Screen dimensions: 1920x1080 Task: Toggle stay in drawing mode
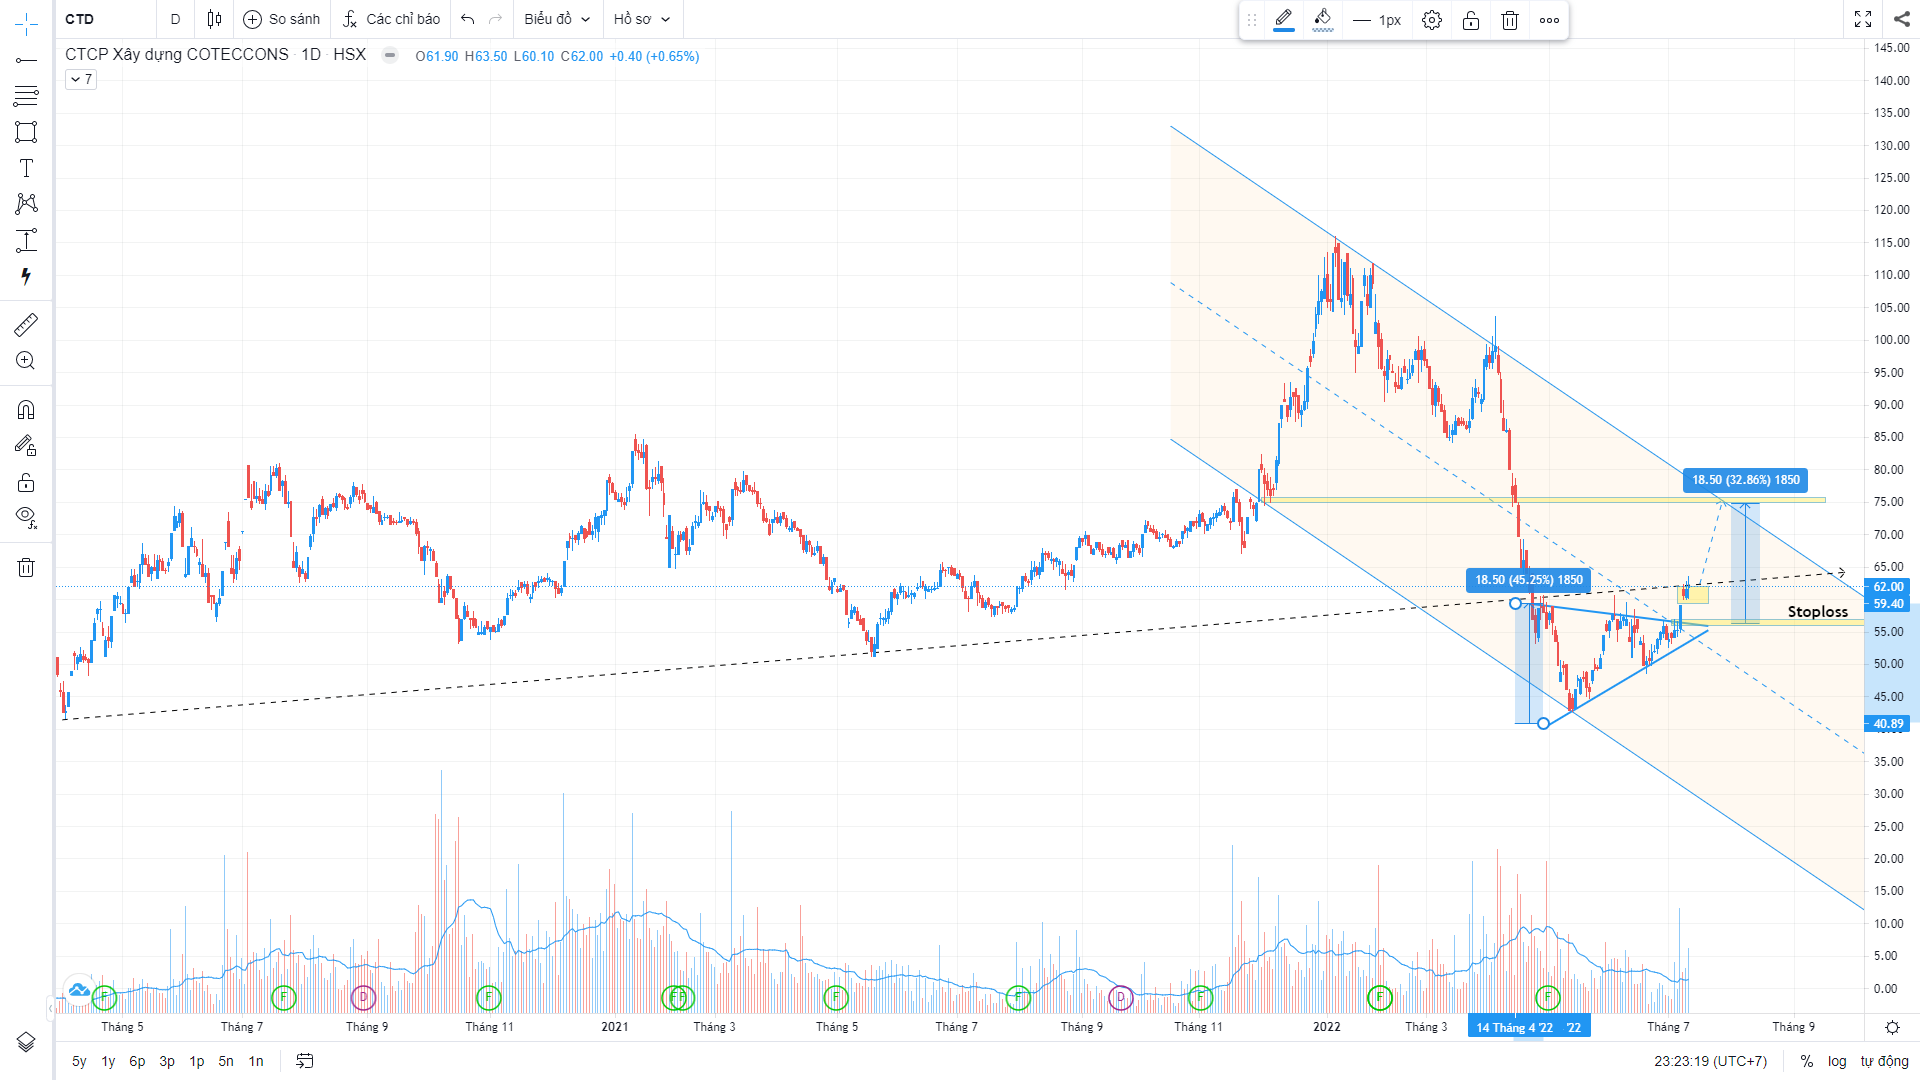[x=26, y=446]
